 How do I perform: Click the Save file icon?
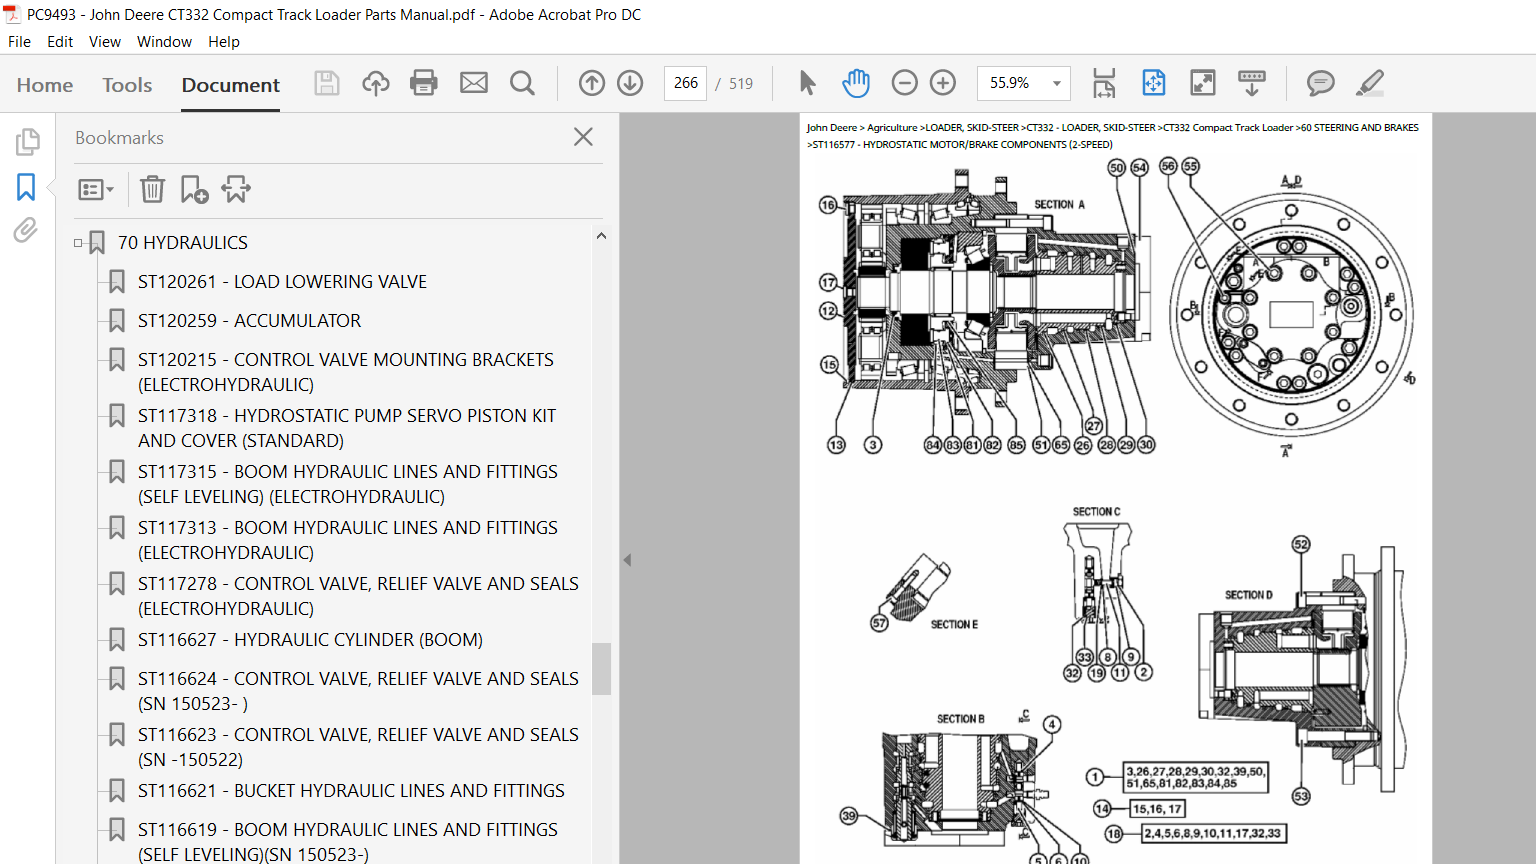click(327, 83)
